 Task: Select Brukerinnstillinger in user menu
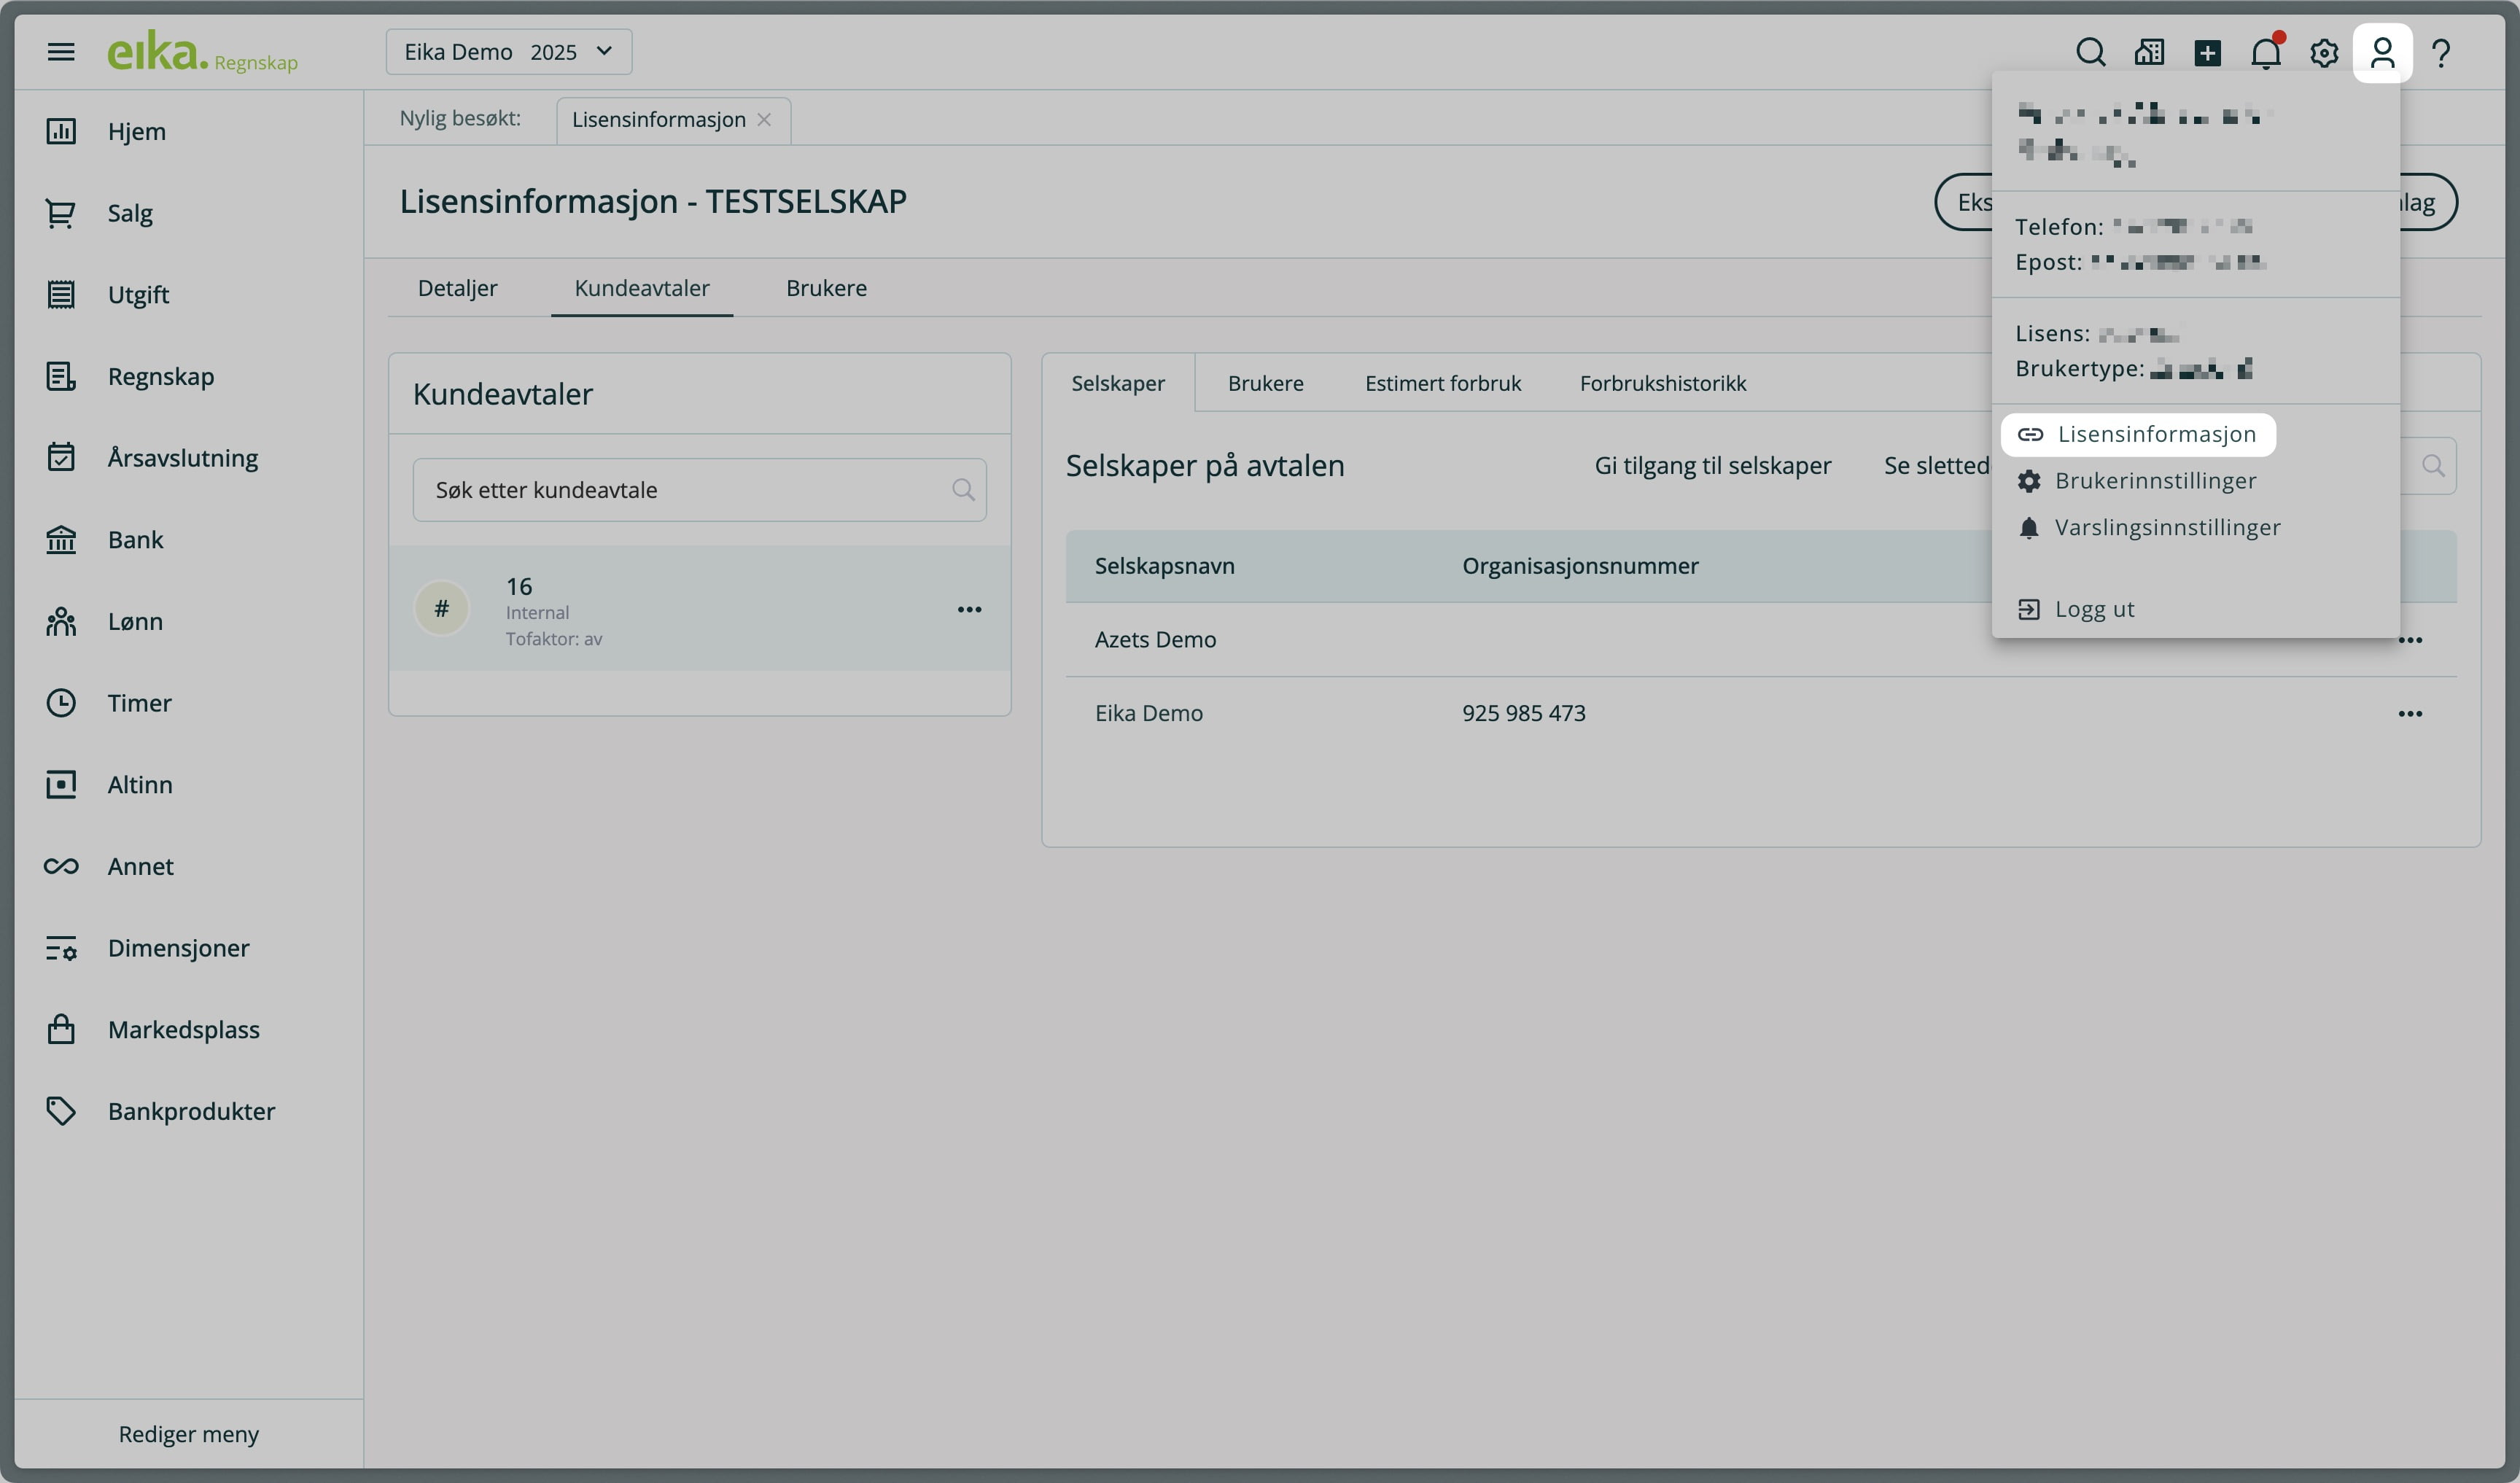[x=2154, y=481]
